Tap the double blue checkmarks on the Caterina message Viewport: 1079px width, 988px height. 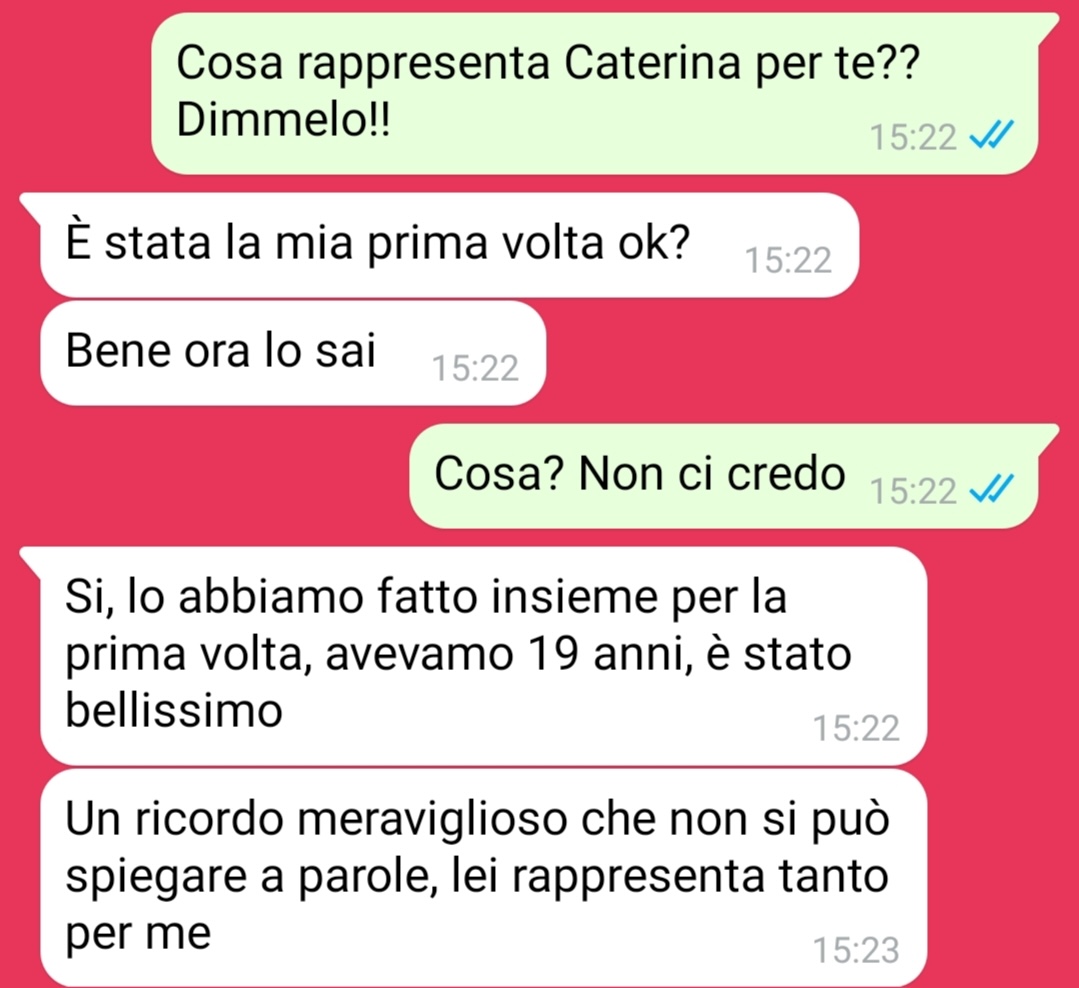991,136
